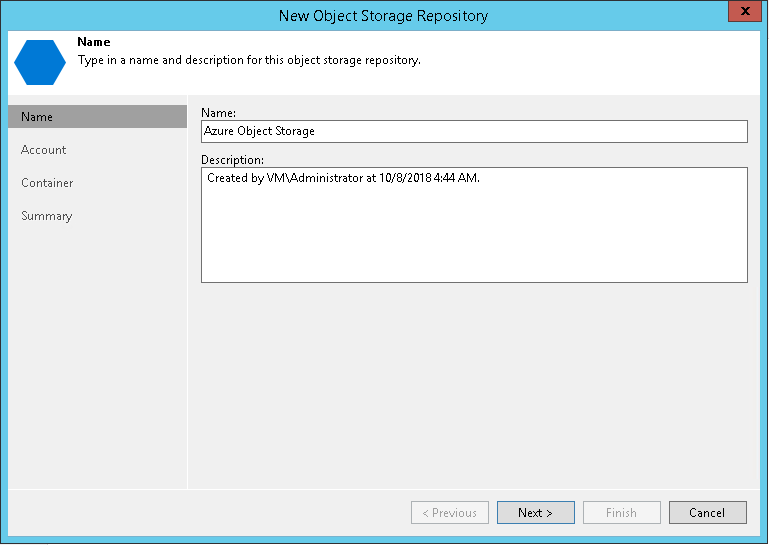
Task: Click the bold Name heading in header
Action: 94,43
